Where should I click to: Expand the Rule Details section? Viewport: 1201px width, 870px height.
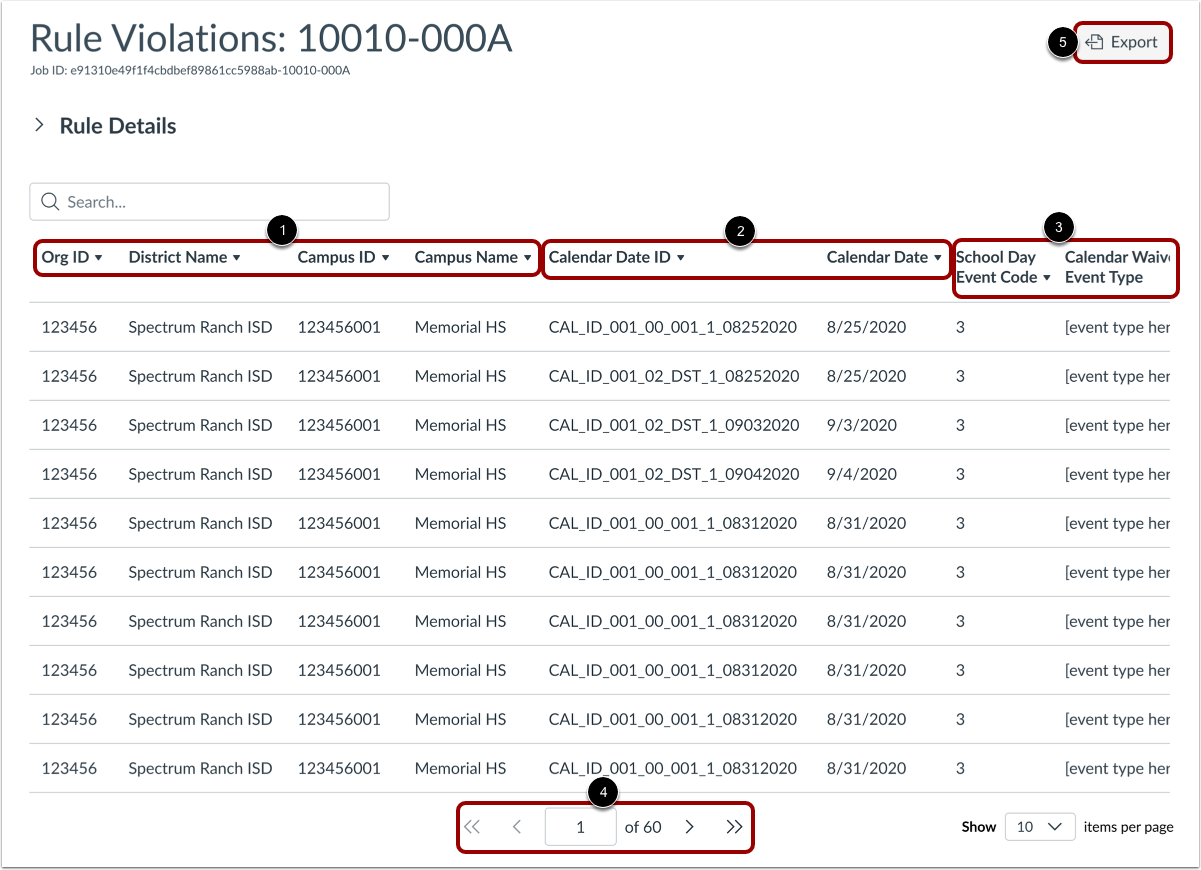[x=105, y=126]
